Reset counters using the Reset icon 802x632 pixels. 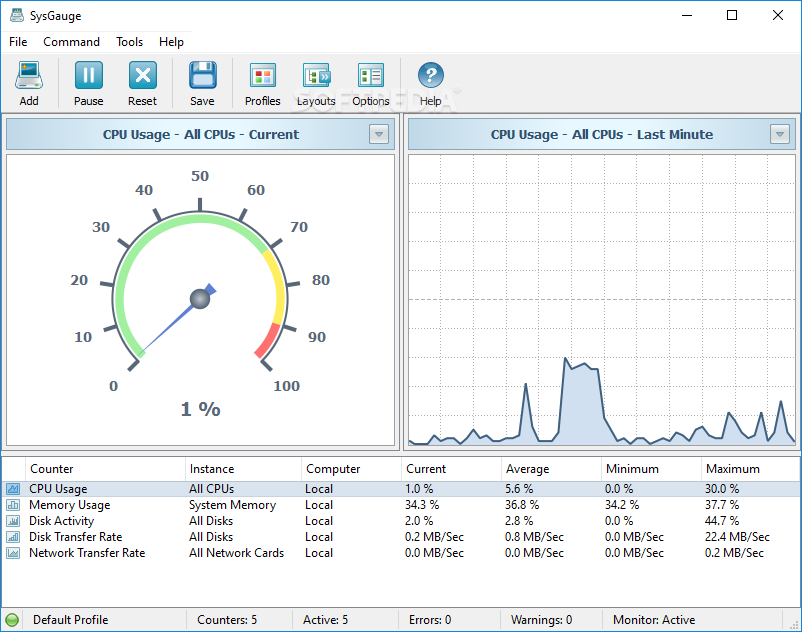pyautogui.click(x=142, y=76)
